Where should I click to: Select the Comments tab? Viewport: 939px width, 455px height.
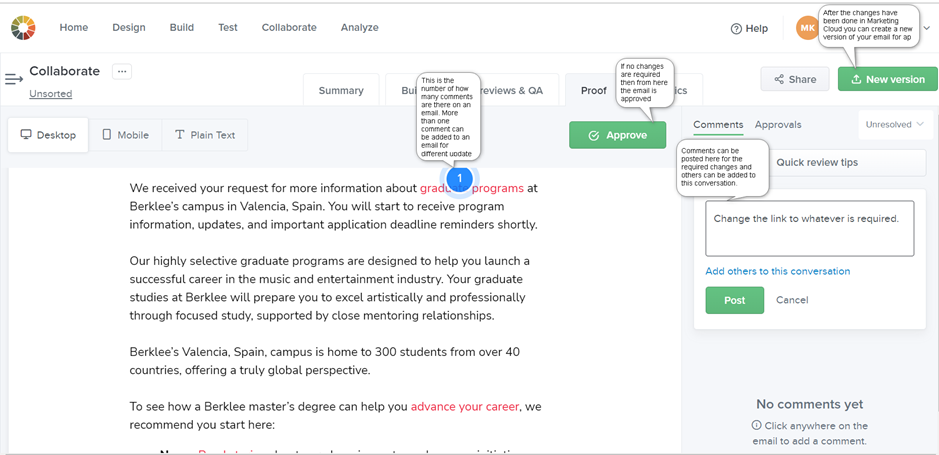point(718,125)
